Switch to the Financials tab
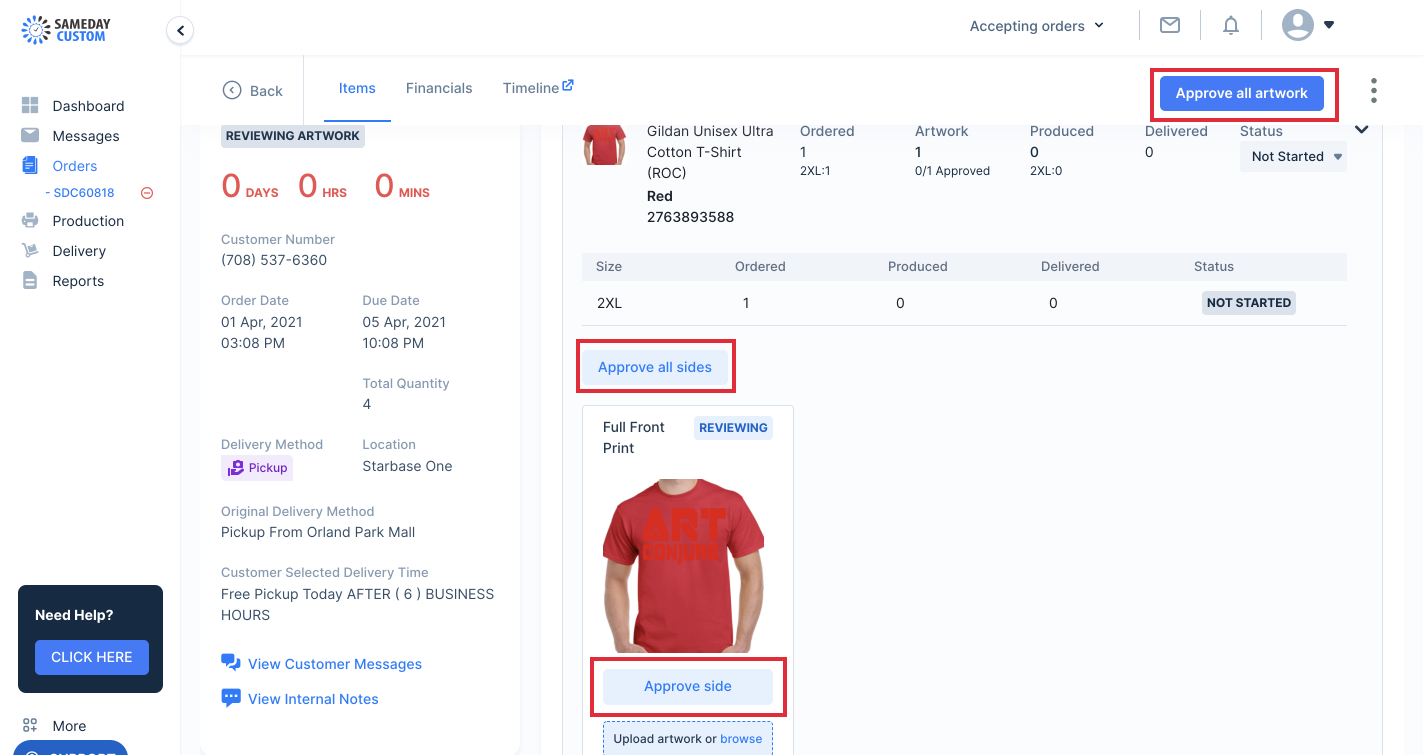 click(439, 88)
